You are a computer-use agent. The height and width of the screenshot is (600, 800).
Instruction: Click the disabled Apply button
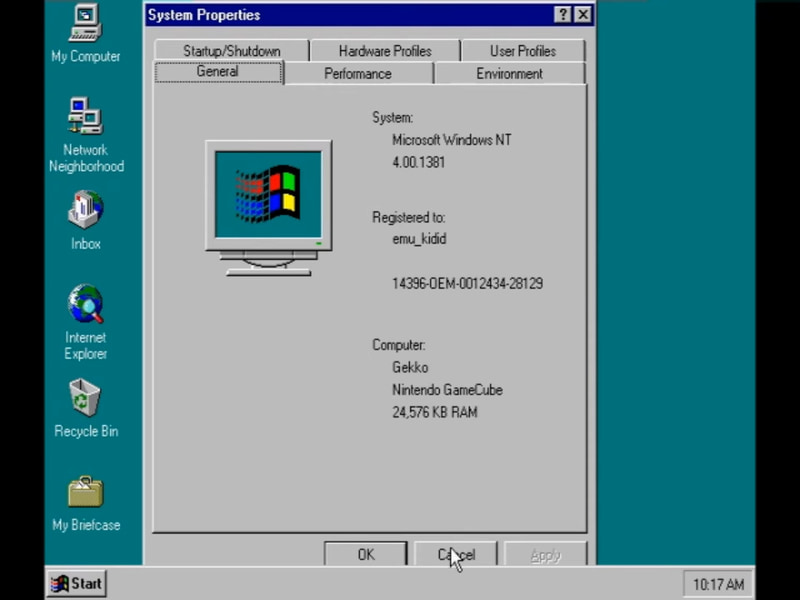(545, 554)
